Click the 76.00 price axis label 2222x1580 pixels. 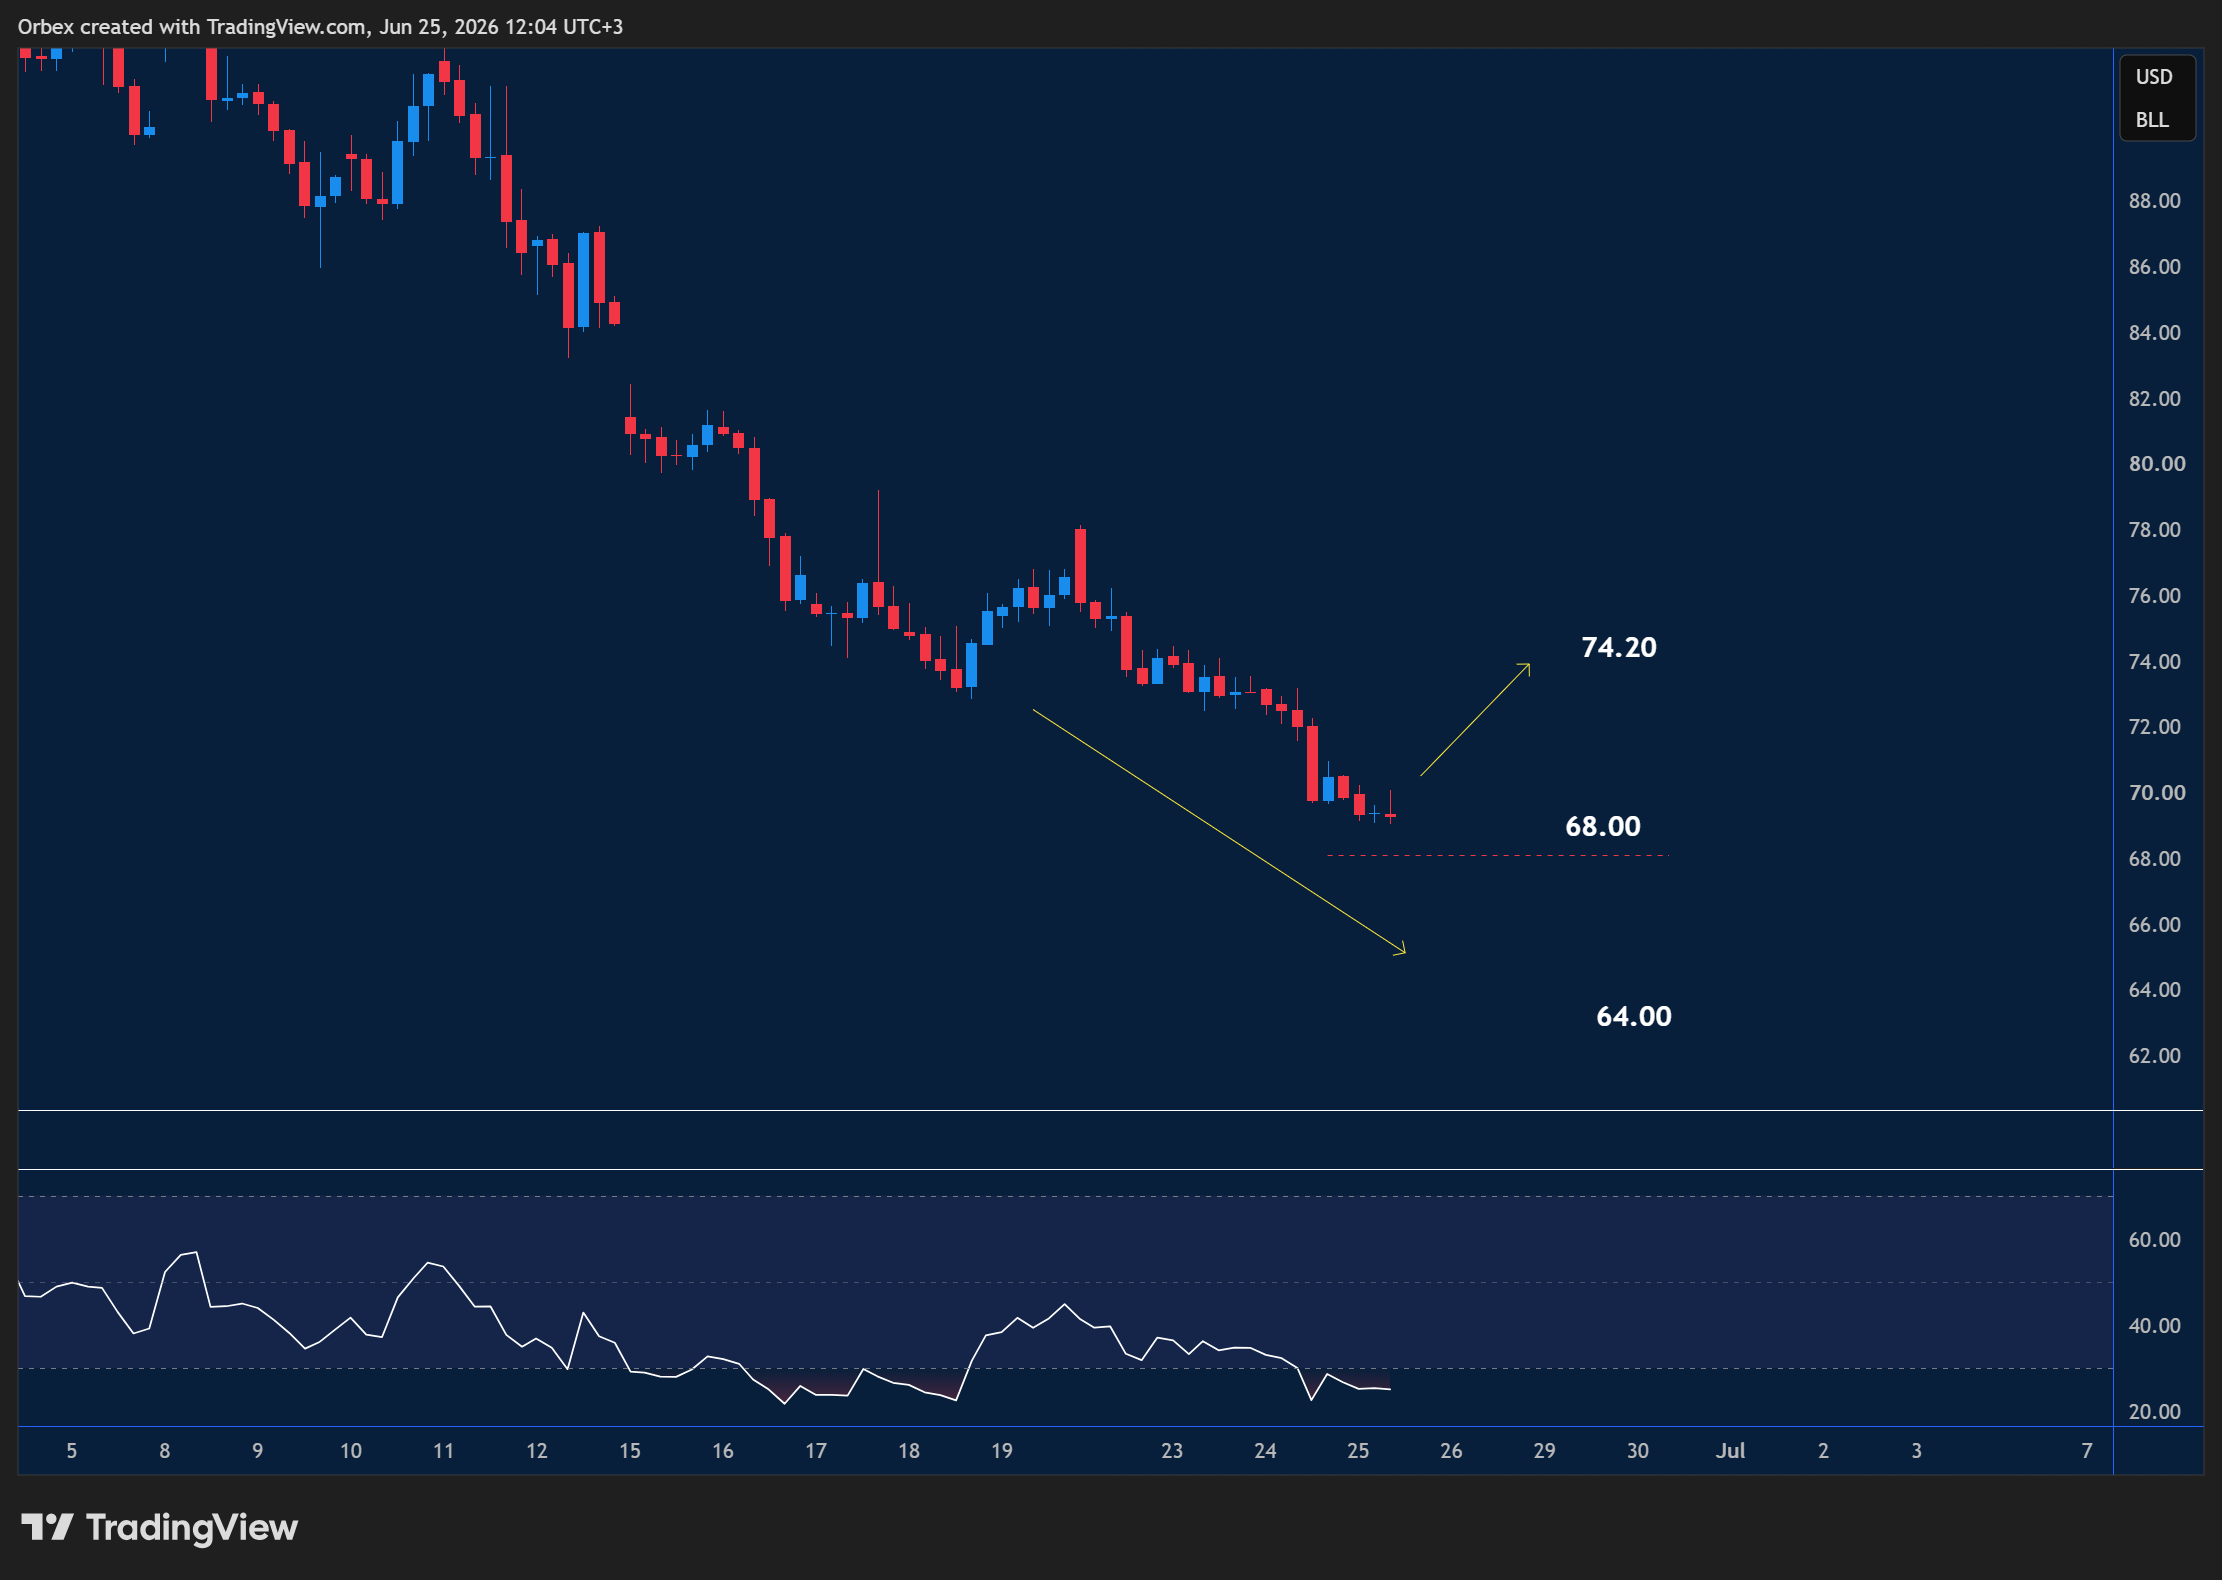(x=2155, y=596)
